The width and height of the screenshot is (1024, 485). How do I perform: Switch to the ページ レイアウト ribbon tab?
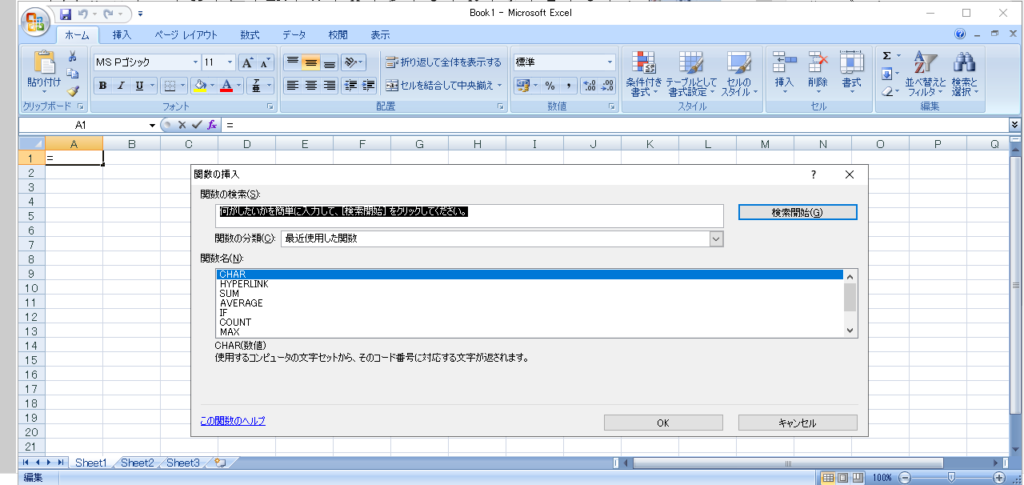click(185, 35)
